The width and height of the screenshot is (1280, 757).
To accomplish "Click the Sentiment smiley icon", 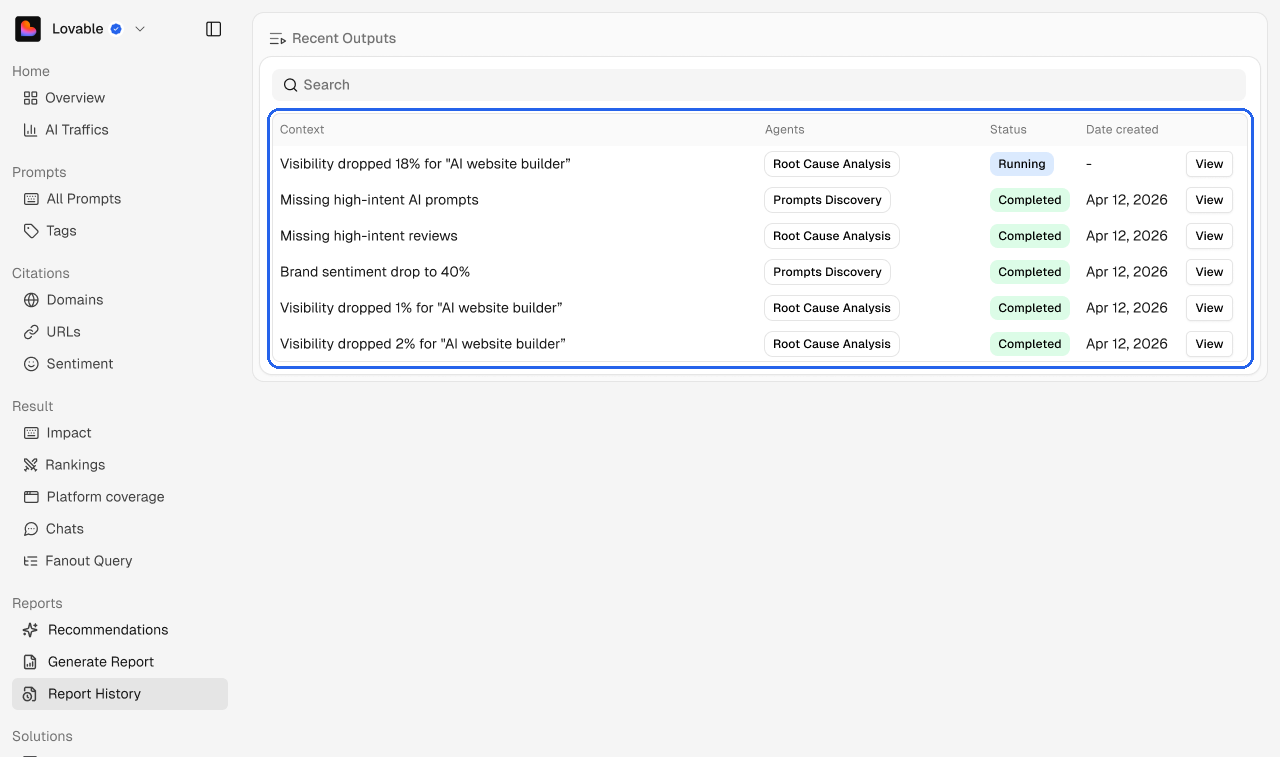I will tap(31, 364).
